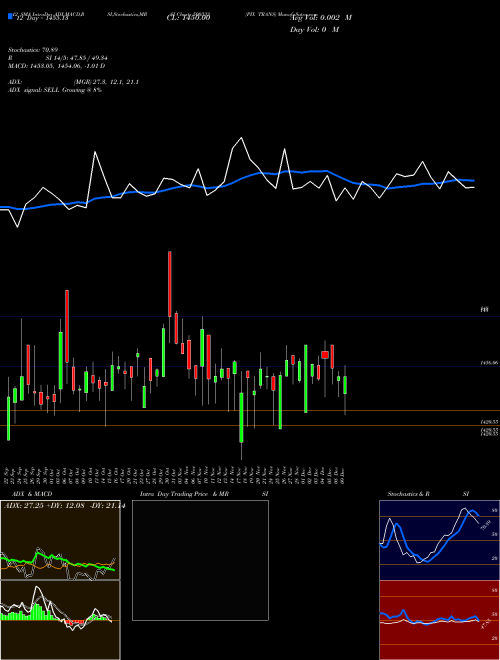Open the red RSI mini chart

tap(439, 620)
